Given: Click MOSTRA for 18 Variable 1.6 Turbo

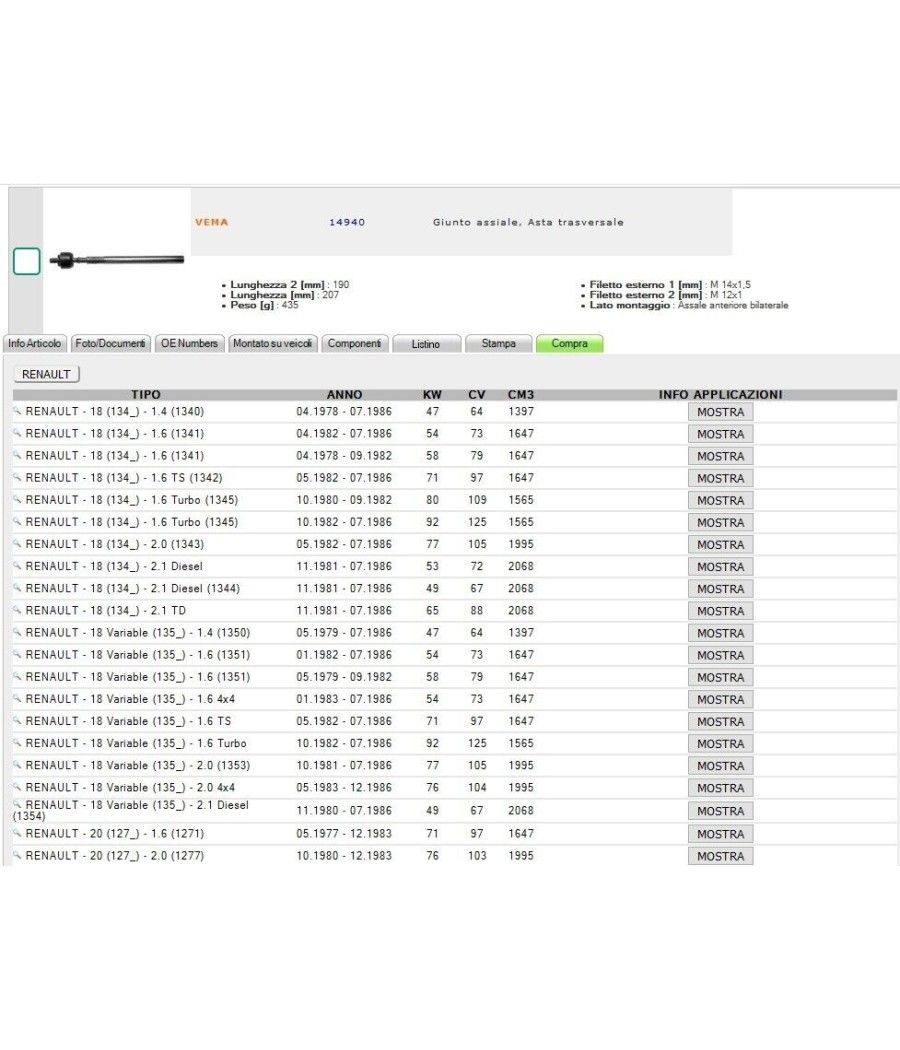Looking at the screenshot, I should (x=721, y=743).
